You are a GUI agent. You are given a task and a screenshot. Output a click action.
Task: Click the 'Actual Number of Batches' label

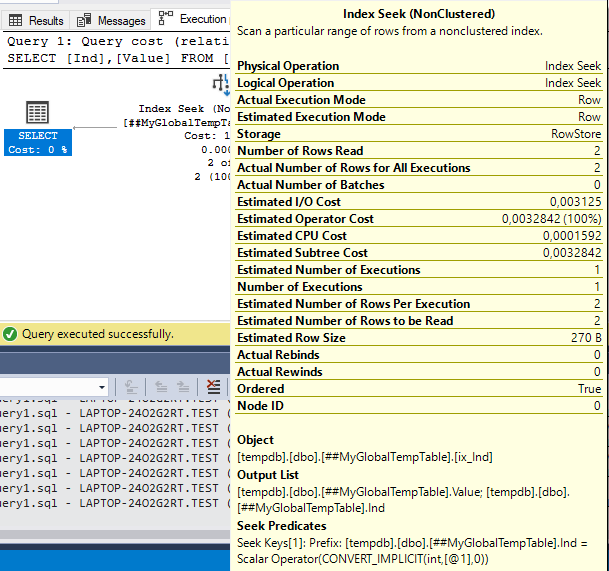[310, 185]
